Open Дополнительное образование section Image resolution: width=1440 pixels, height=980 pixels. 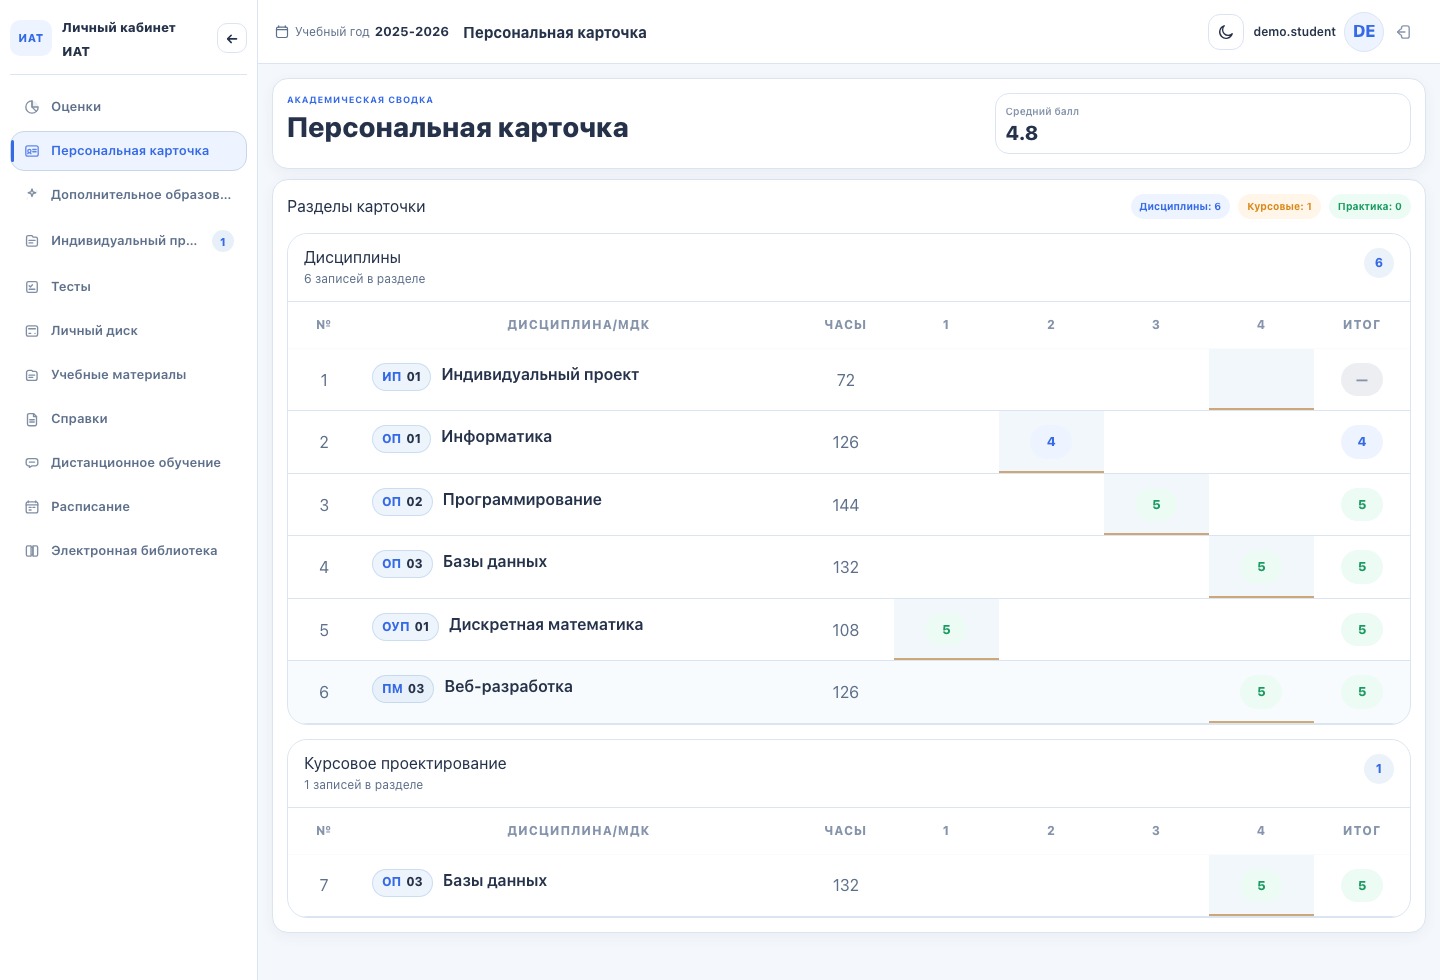pyautogui.click(x=128, y=195)
